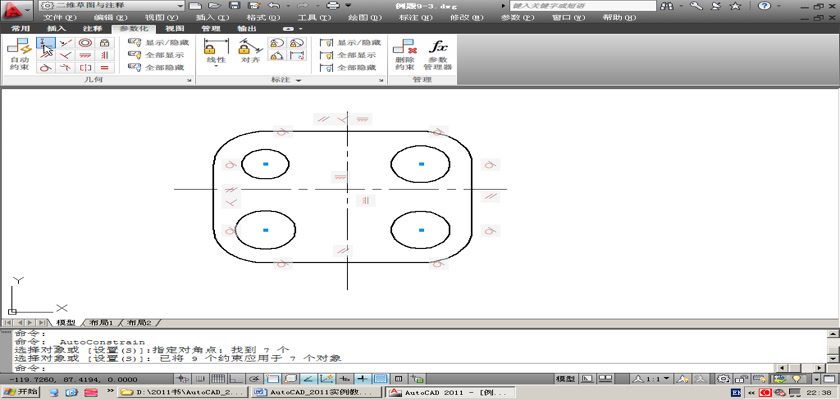Viewport: 840px width, 400px height.
Task: Click the 自动约束 auto constrain button
Action: click(x=19, y=55)
